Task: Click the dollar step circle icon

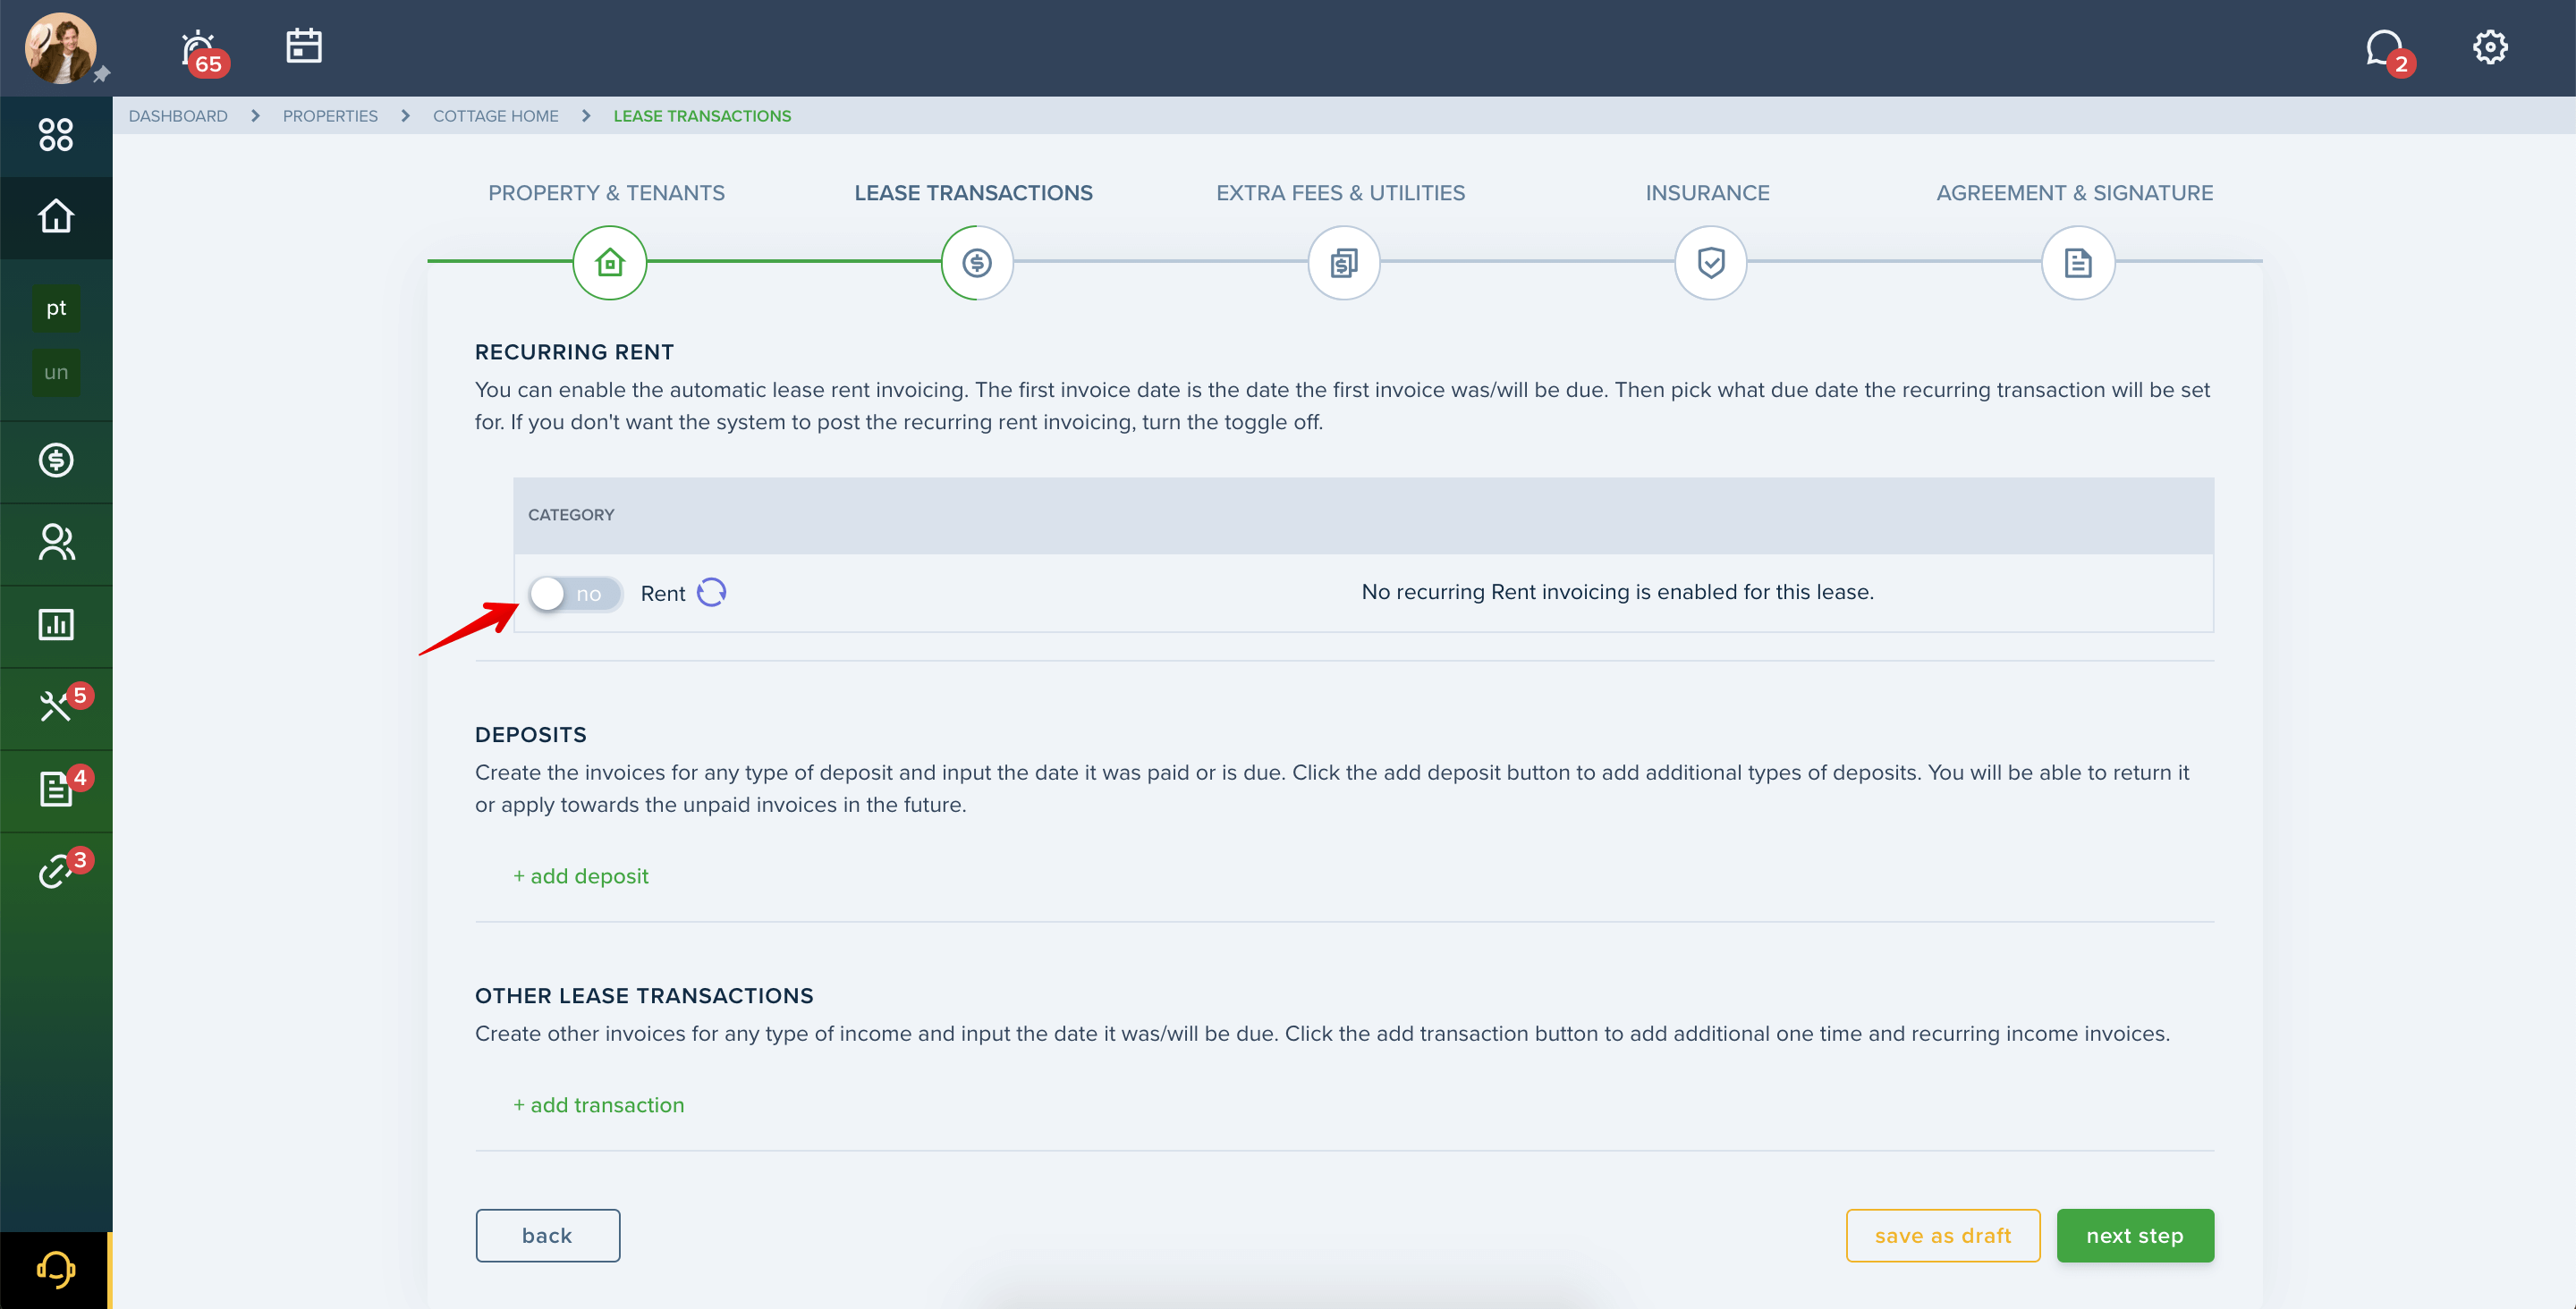Action: coord(977,263)
